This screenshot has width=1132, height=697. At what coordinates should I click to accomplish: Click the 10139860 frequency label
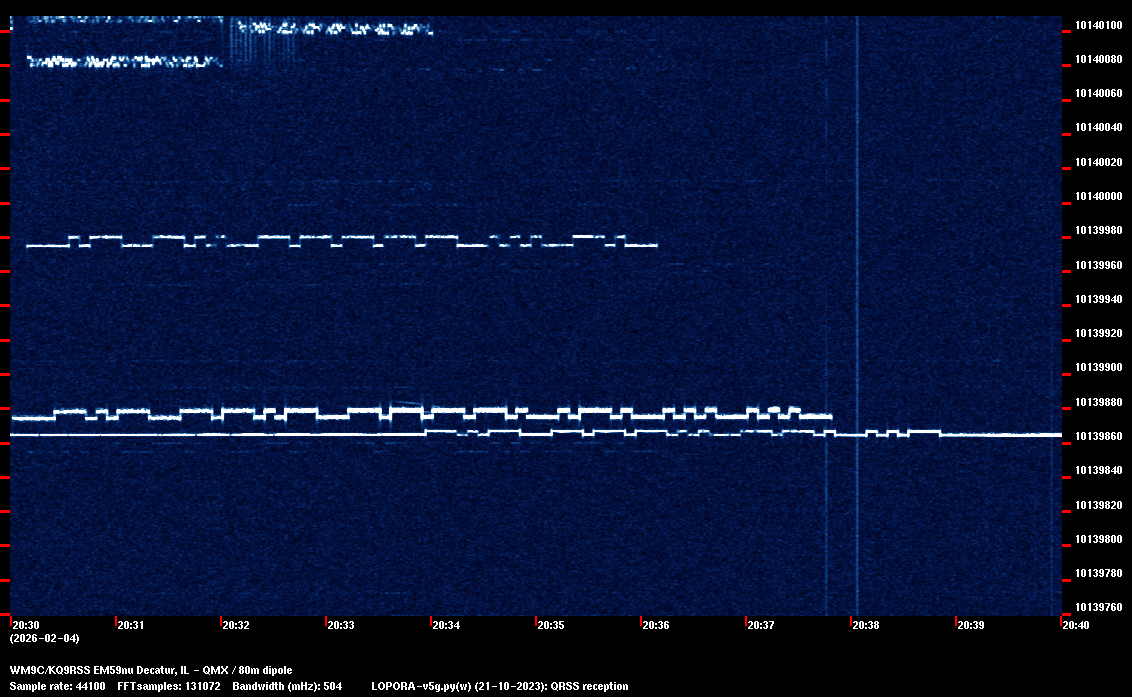pos(1097,437)
